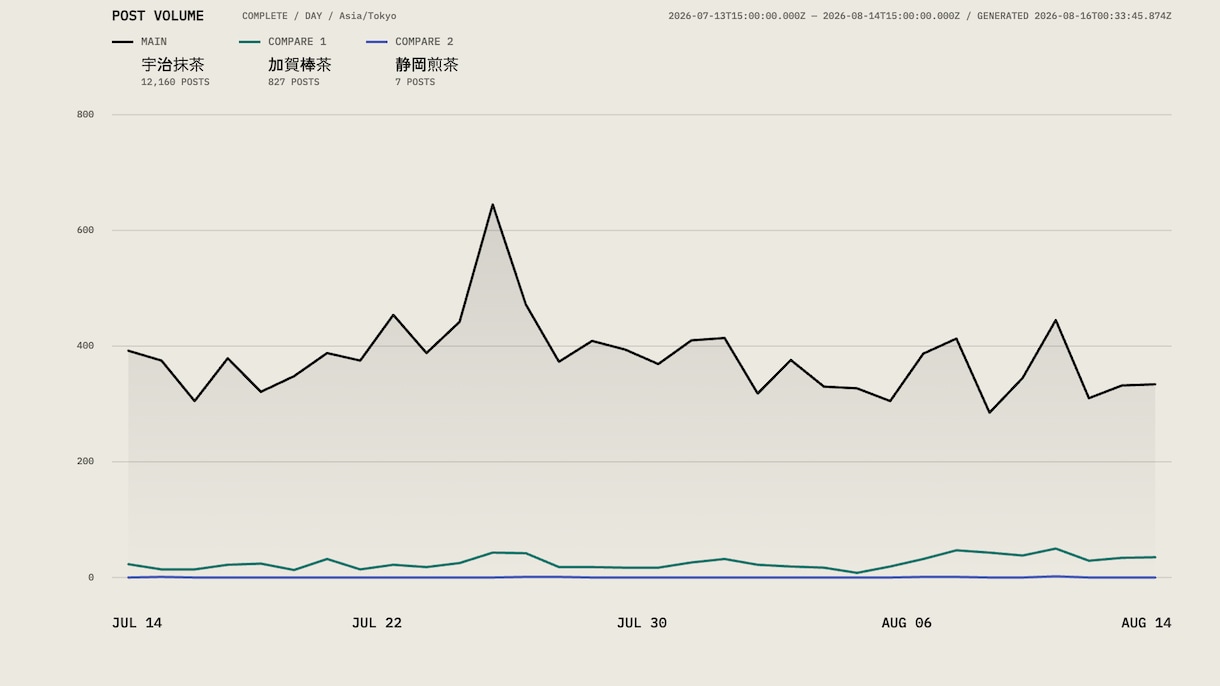The image size is (1220, 686).
Task: Select the 加賀棒茶 series label
Action: (300, 65)
